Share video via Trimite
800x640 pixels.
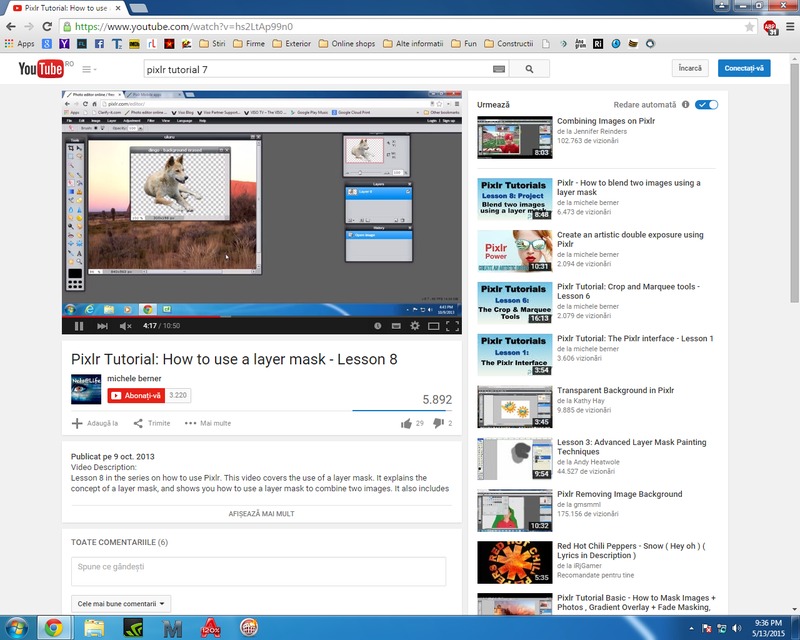click(x=152, y=424)
